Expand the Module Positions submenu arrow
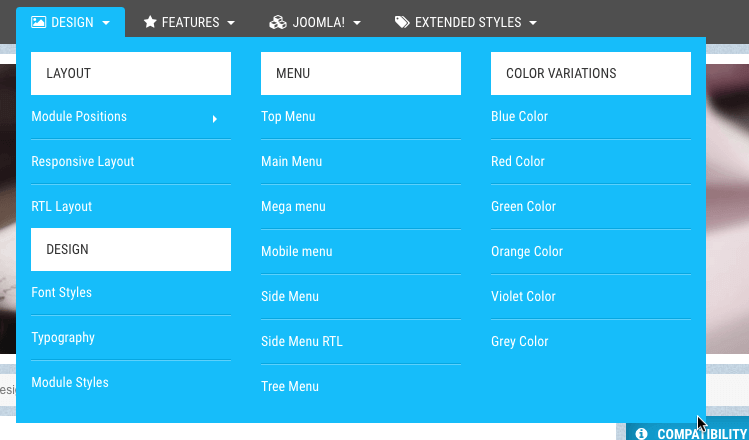The image size is (749, 440). [215, 119]
